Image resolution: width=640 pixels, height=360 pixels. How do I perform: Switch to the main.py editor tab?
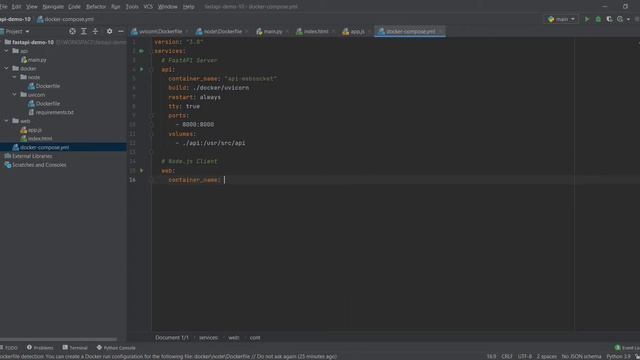(x=273, y=31)
